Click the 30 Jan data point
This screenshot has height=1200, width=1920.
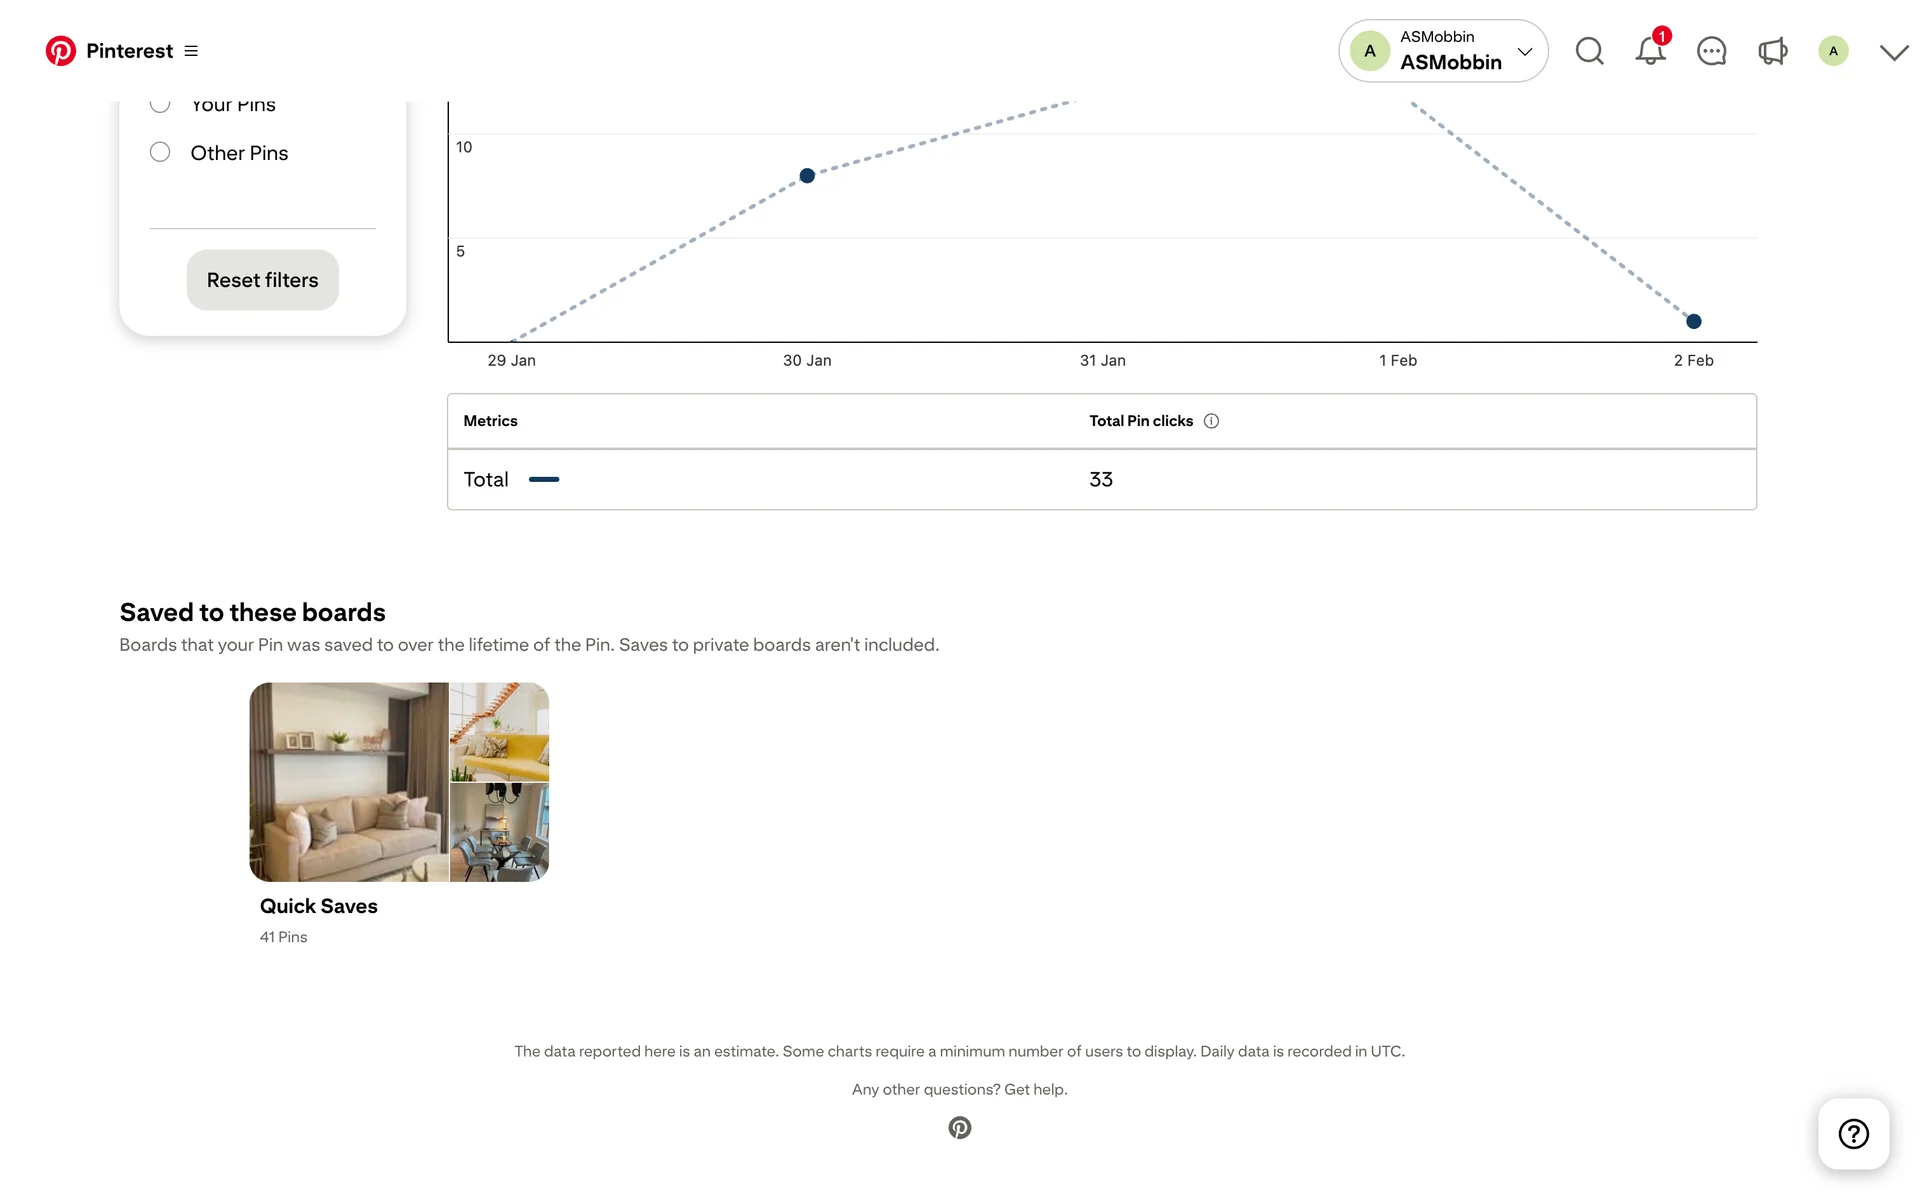click(807, 176)
